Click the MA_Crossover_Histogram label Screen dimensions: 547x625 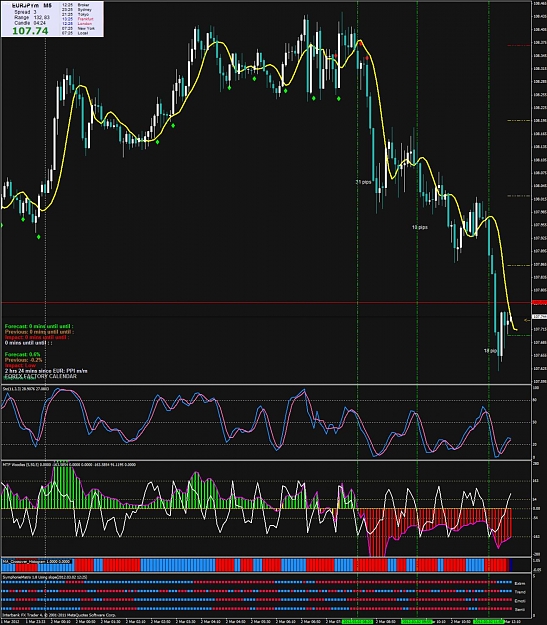(37, 561)
